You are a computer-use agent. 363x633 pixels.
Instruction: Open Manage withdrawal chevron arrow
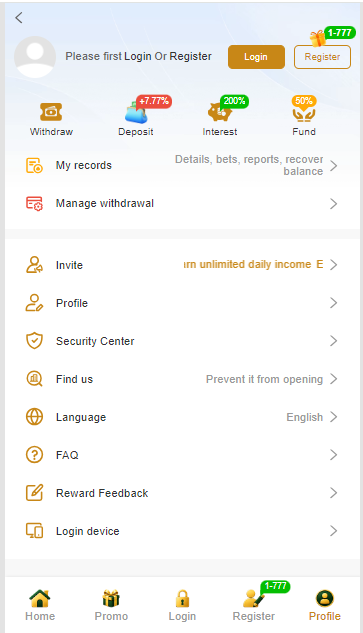334,203
